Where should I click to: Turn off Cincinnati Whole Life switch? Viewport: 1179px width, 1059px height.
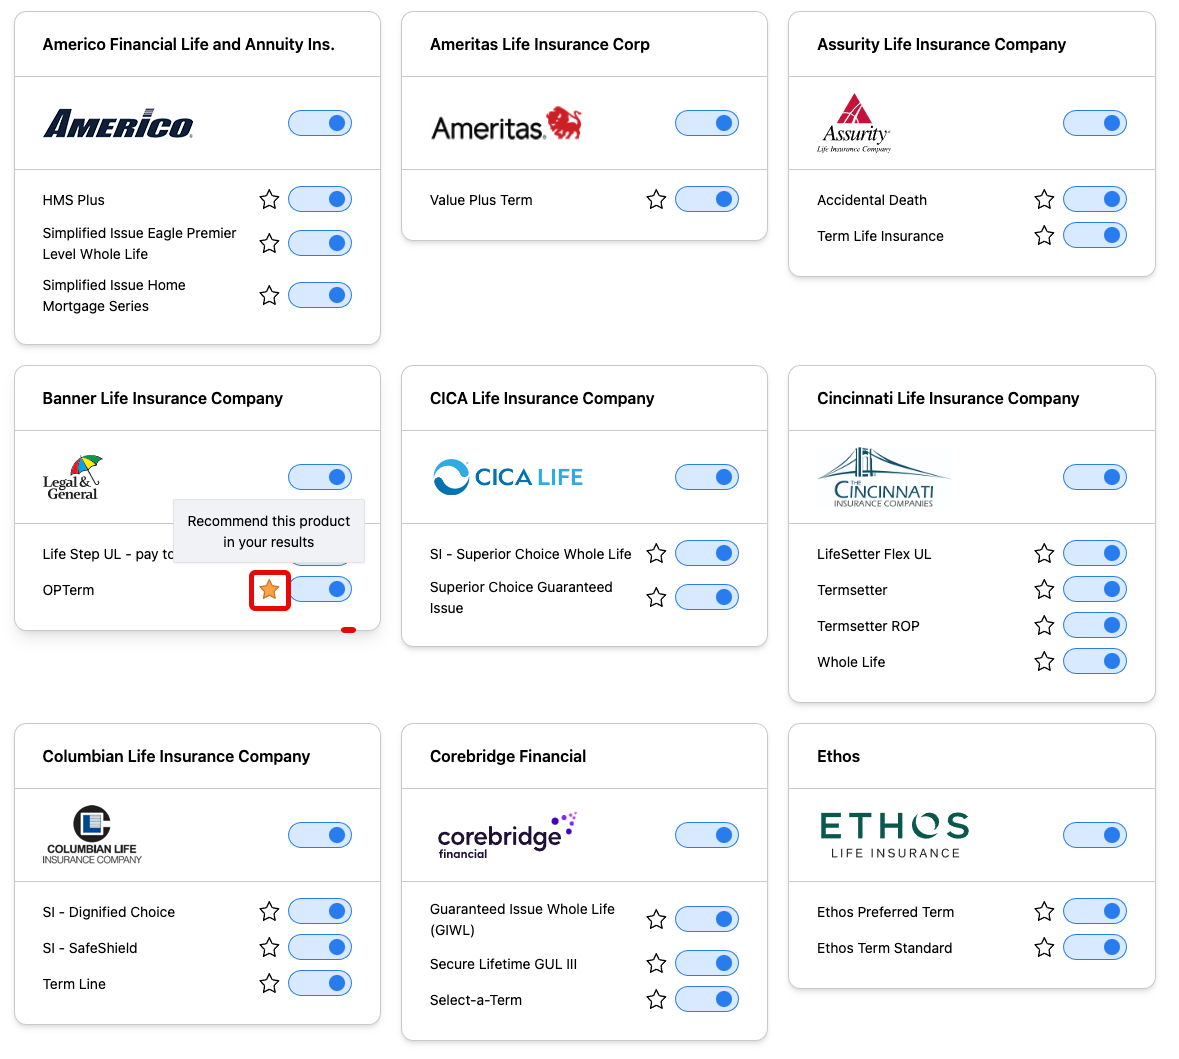pyautogui.click(x=1095, y=661)
